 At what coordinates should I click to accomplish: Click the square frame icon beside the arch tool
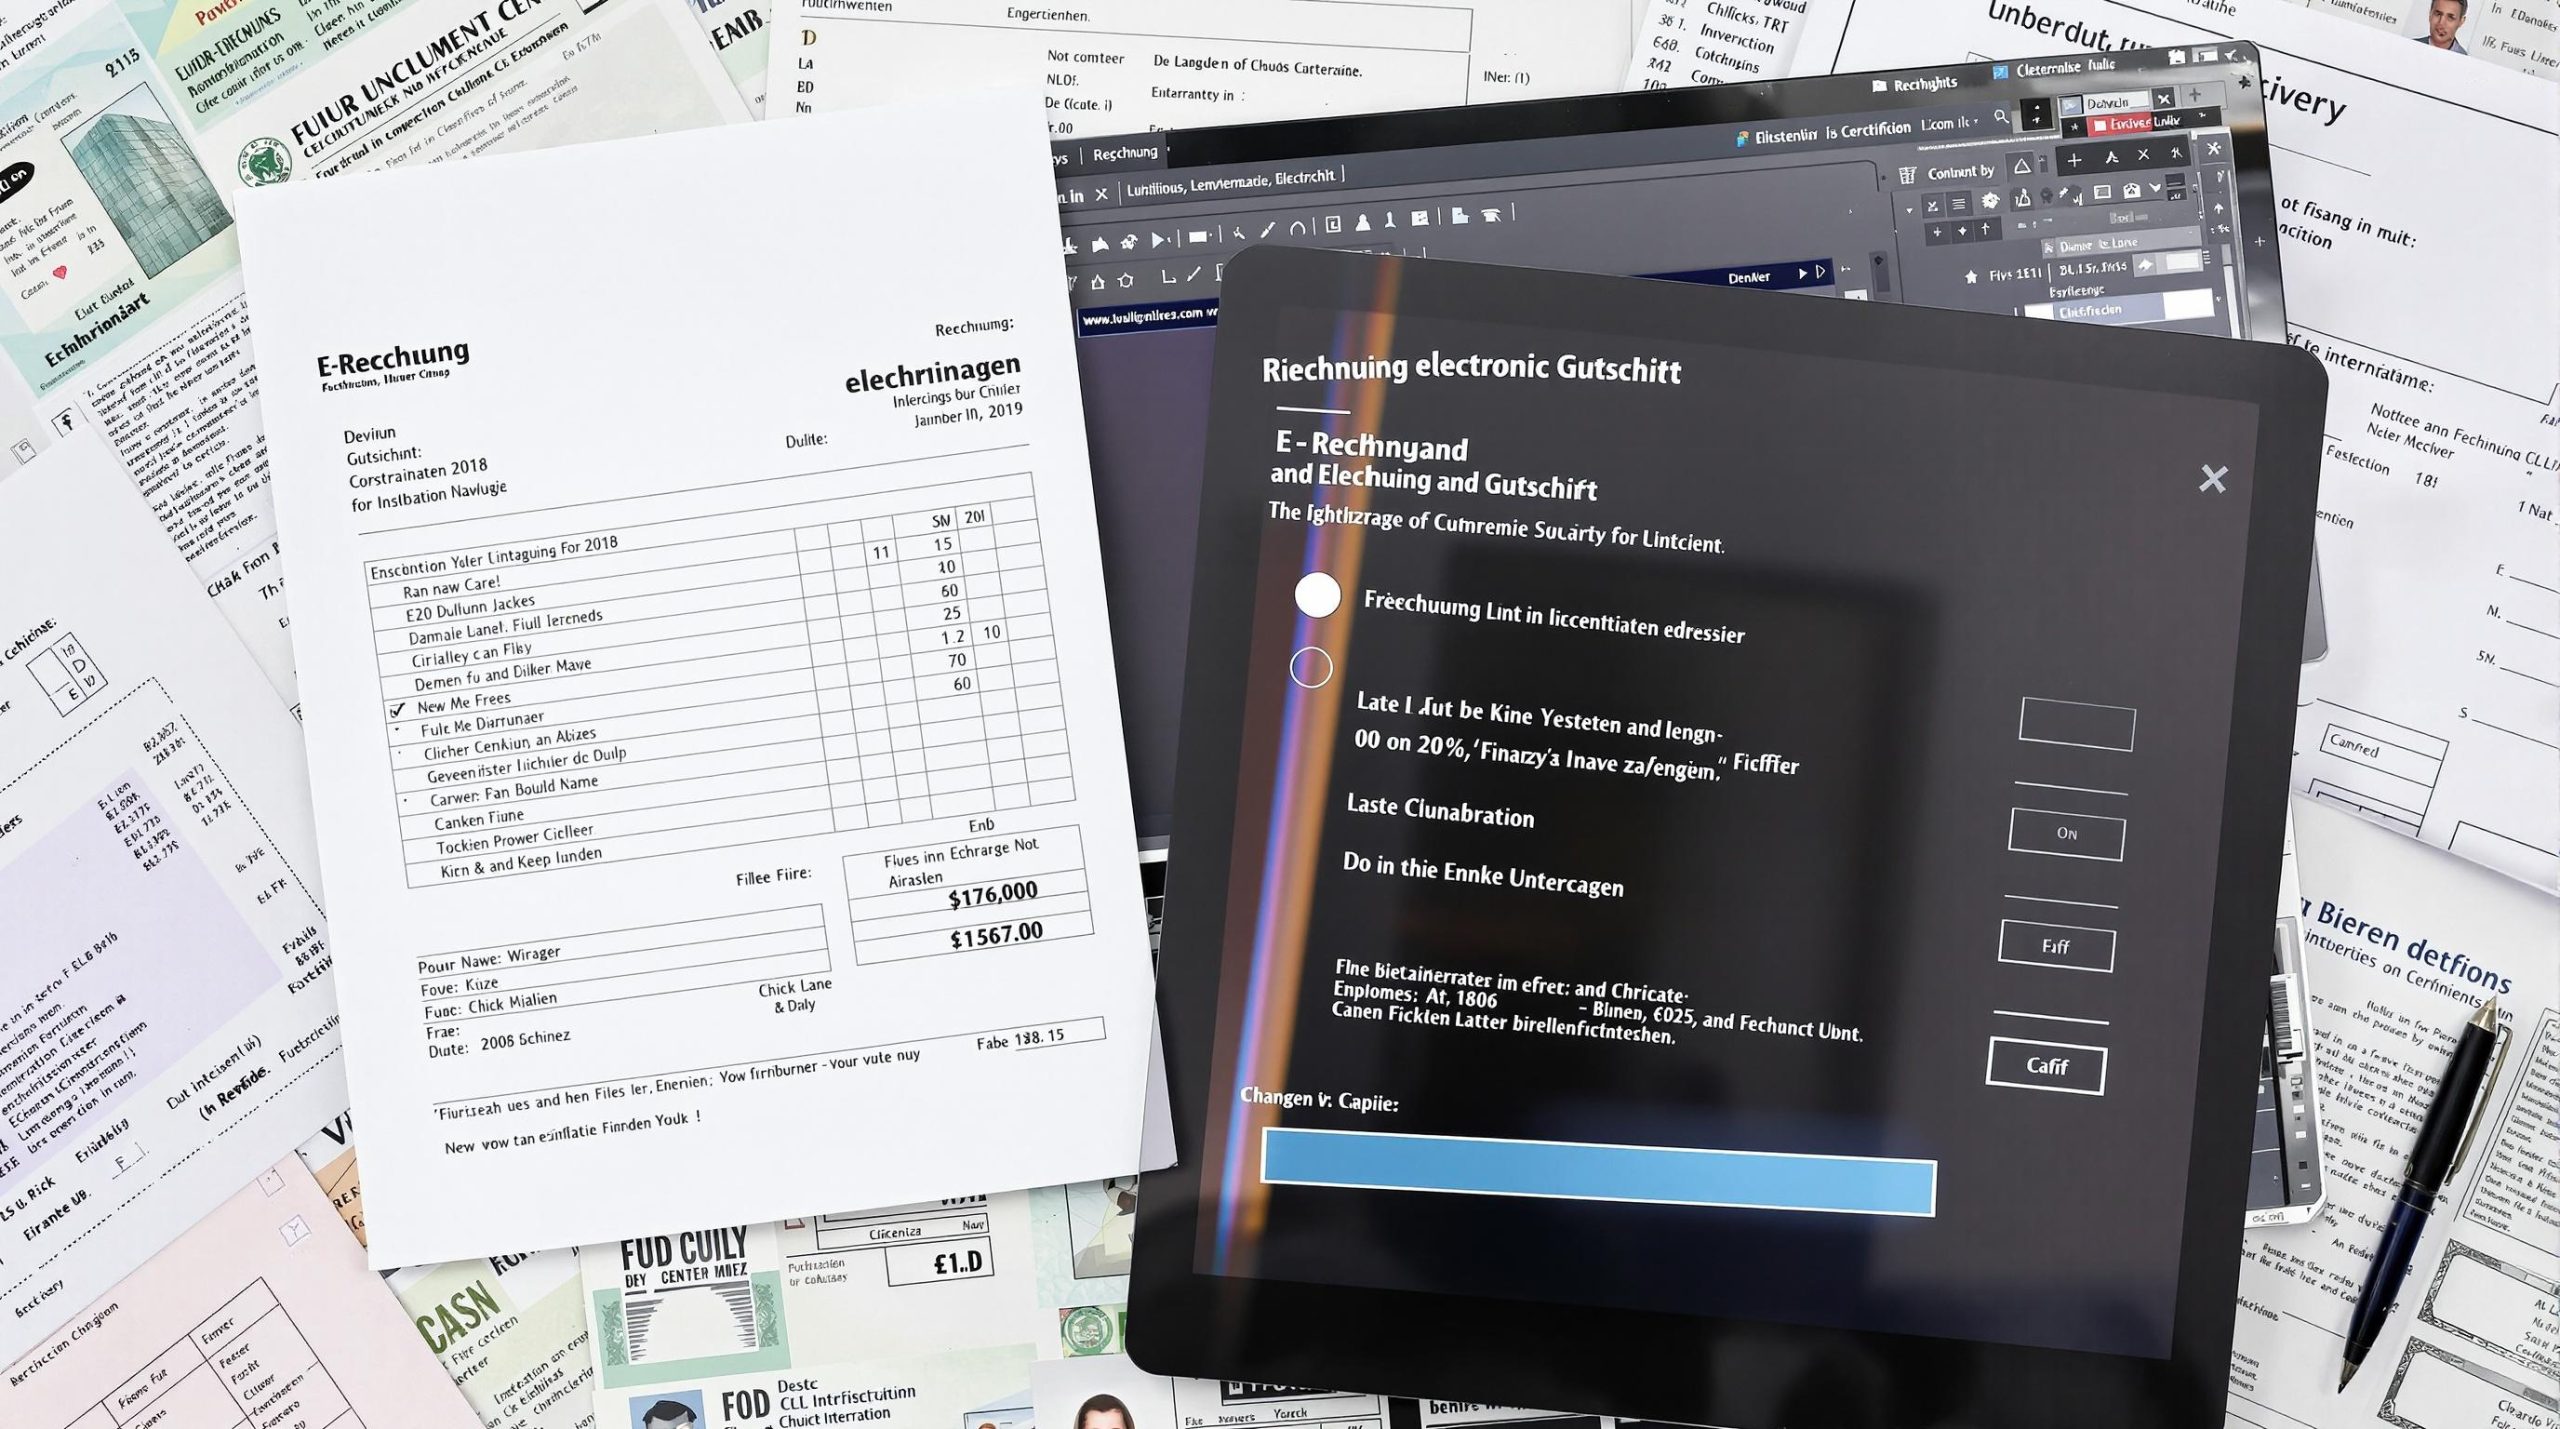pos(1333,224)
